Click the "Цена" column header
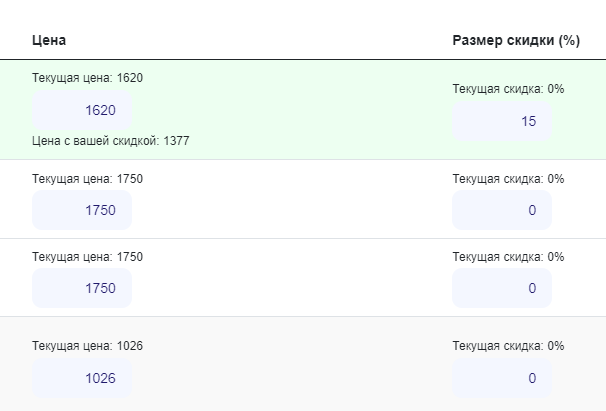 coord(49,41)
